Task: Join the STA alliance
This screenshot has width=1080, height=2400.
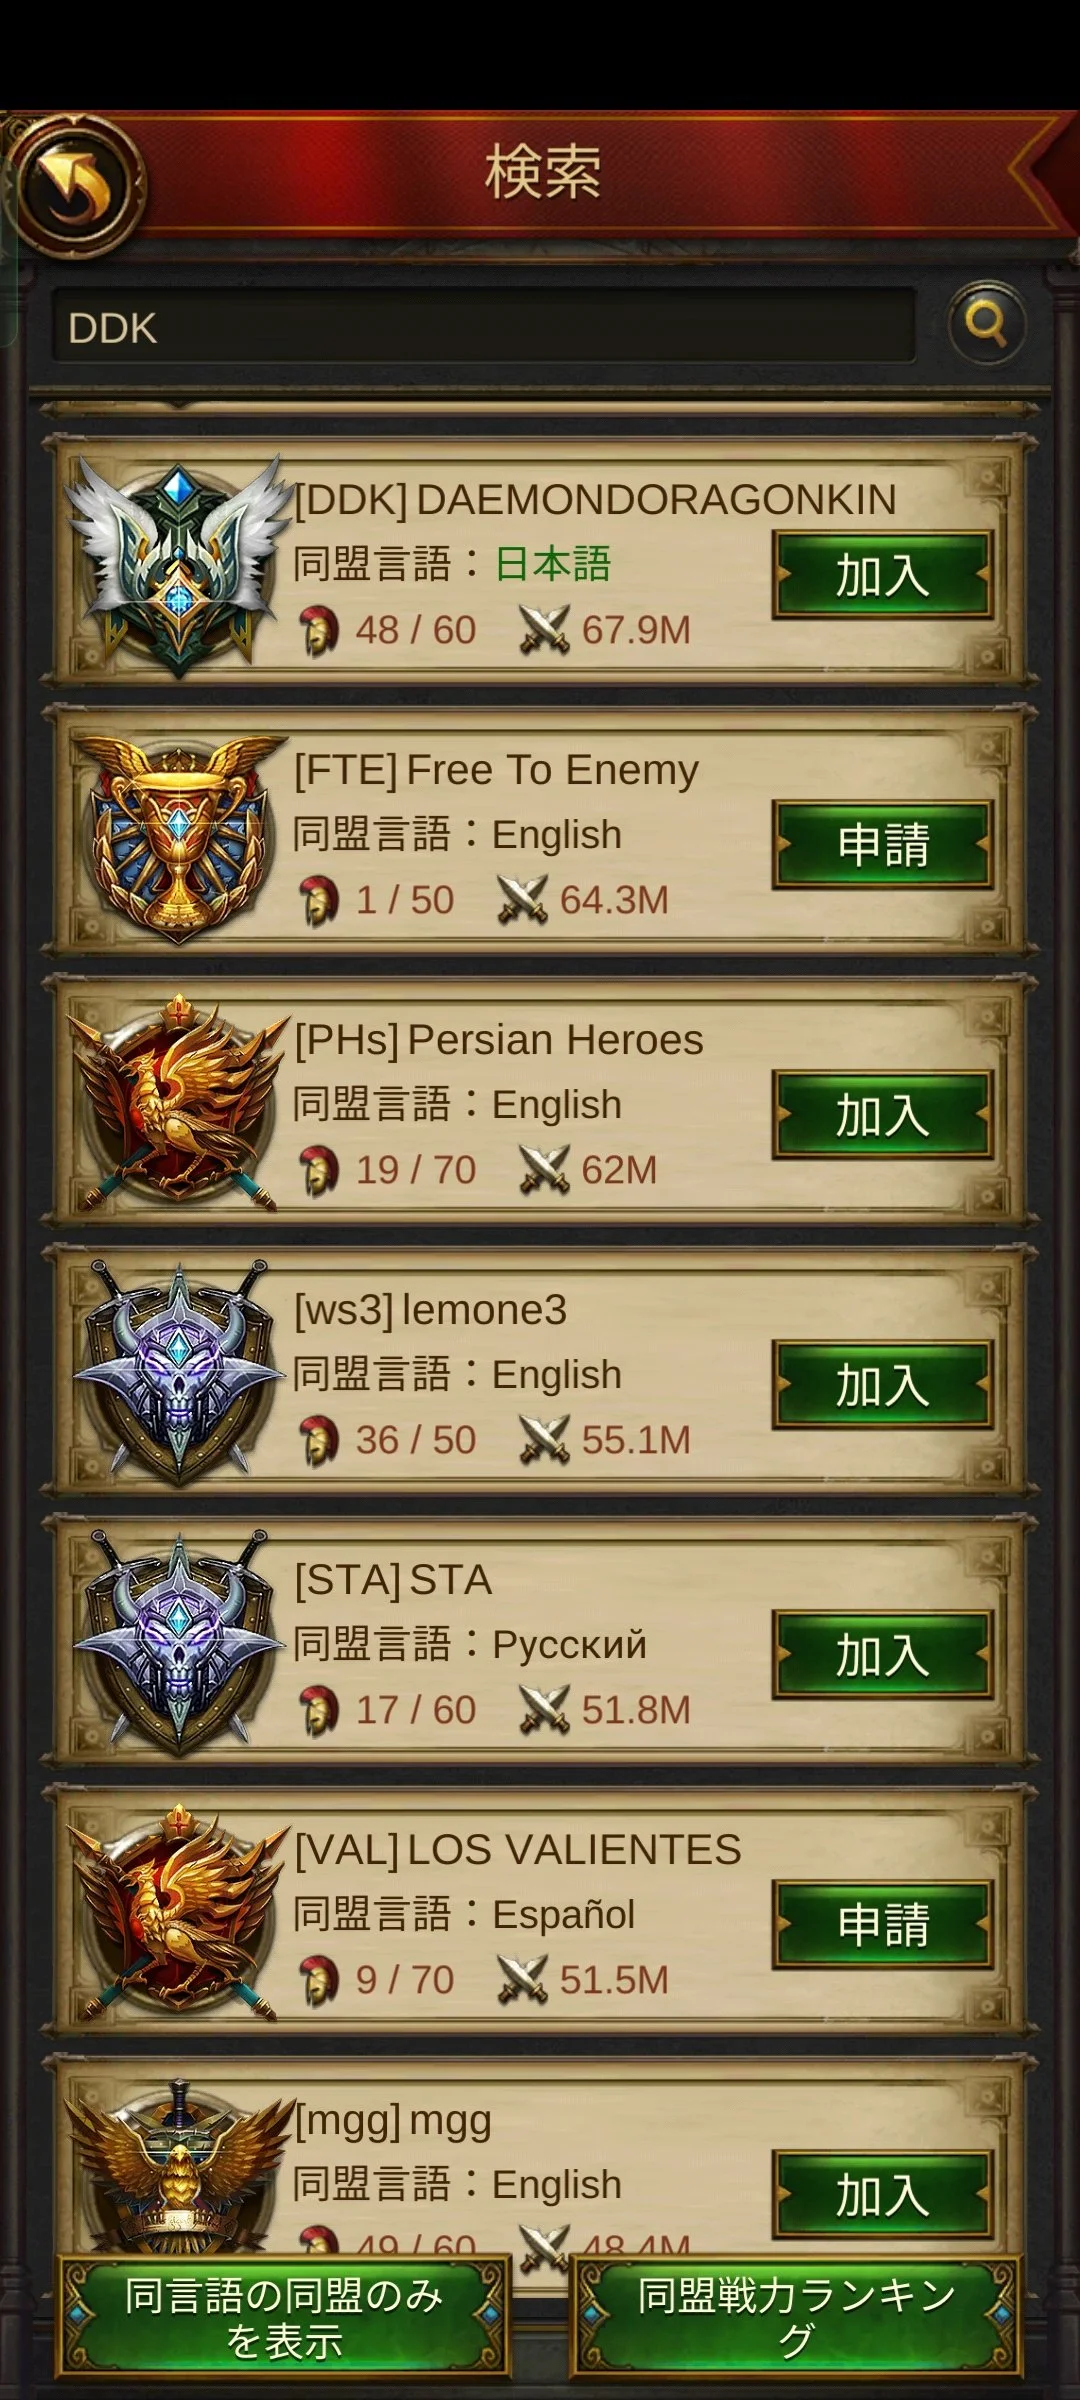Action: 882,1655
